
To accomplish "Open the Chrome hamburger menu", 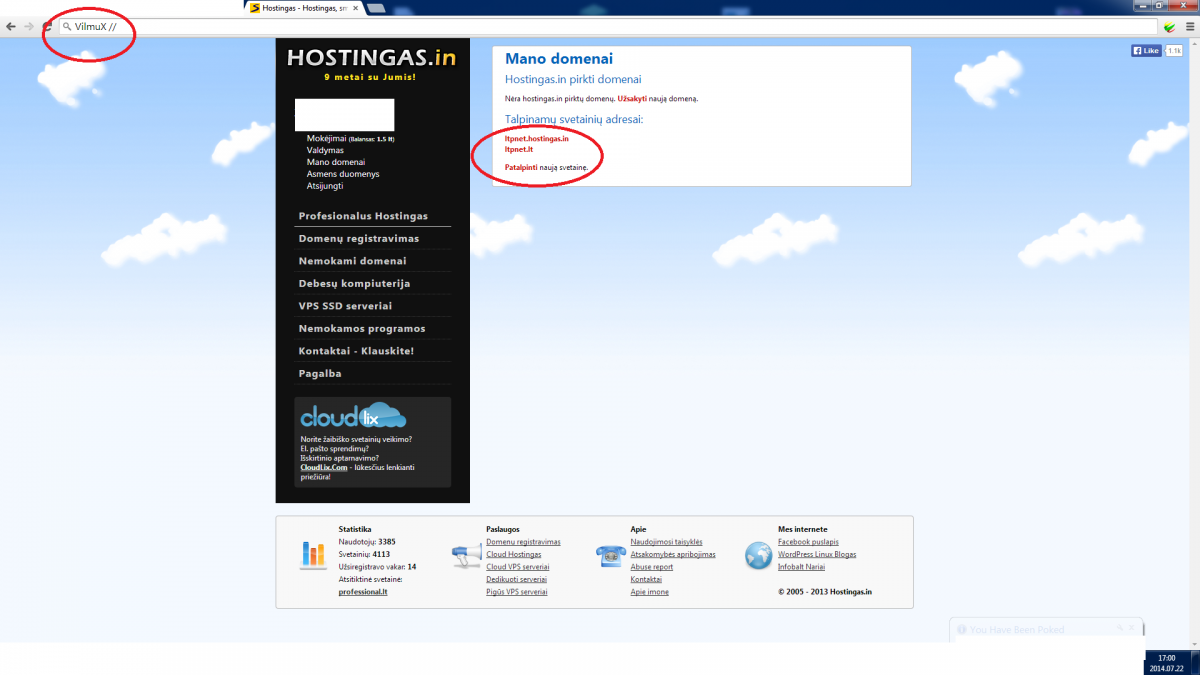I will pos(1190,27).
